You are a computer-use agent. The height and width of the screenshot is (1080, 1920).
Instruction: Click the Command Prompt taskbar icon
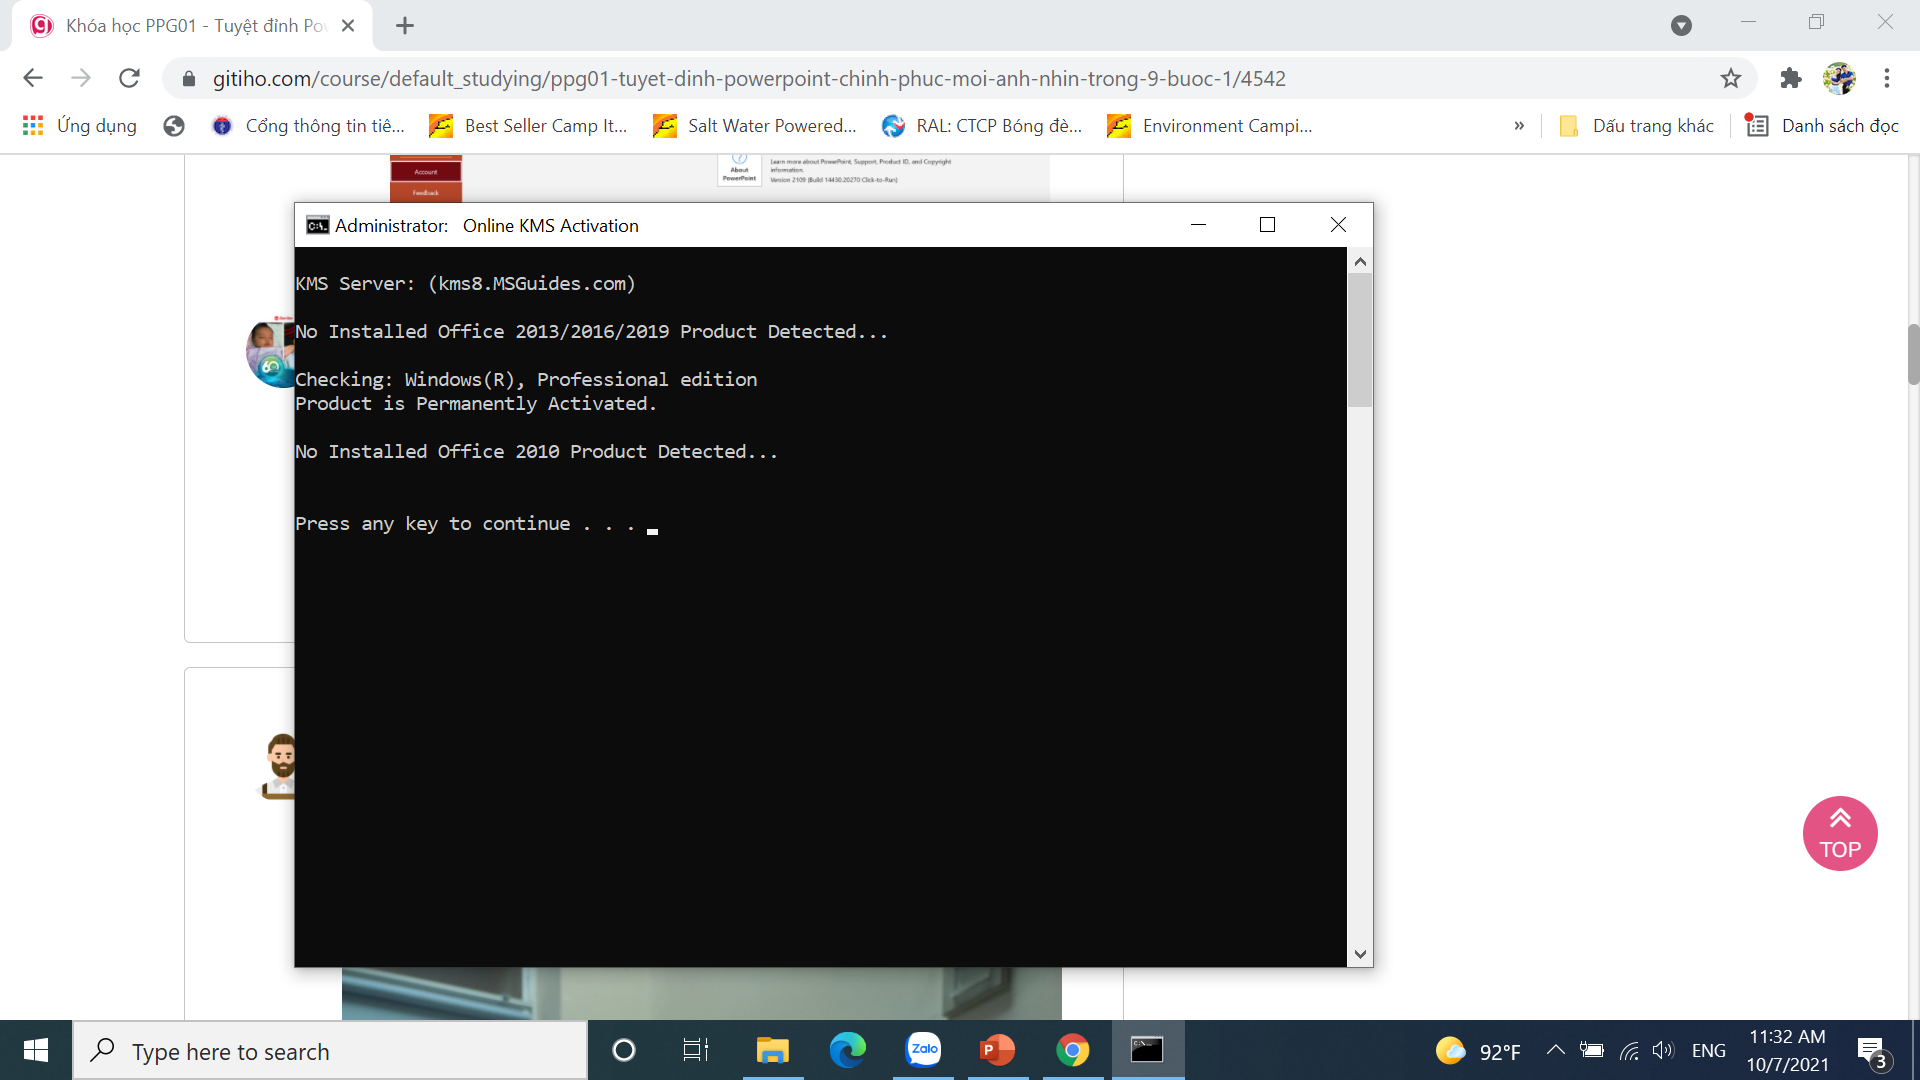pyautogui.click(x=1147, y=1050)
